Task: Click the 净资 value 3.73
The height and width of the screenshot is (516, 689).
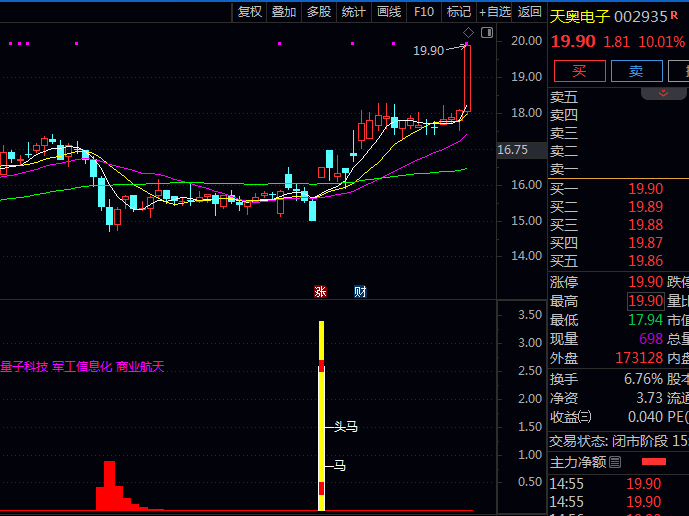Action: click(x=650, y=398)
